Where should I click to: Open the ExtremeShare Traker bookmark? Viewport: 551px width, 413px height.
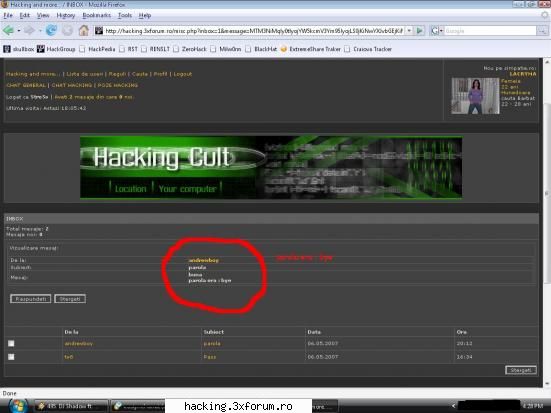[x=311, y=49]
